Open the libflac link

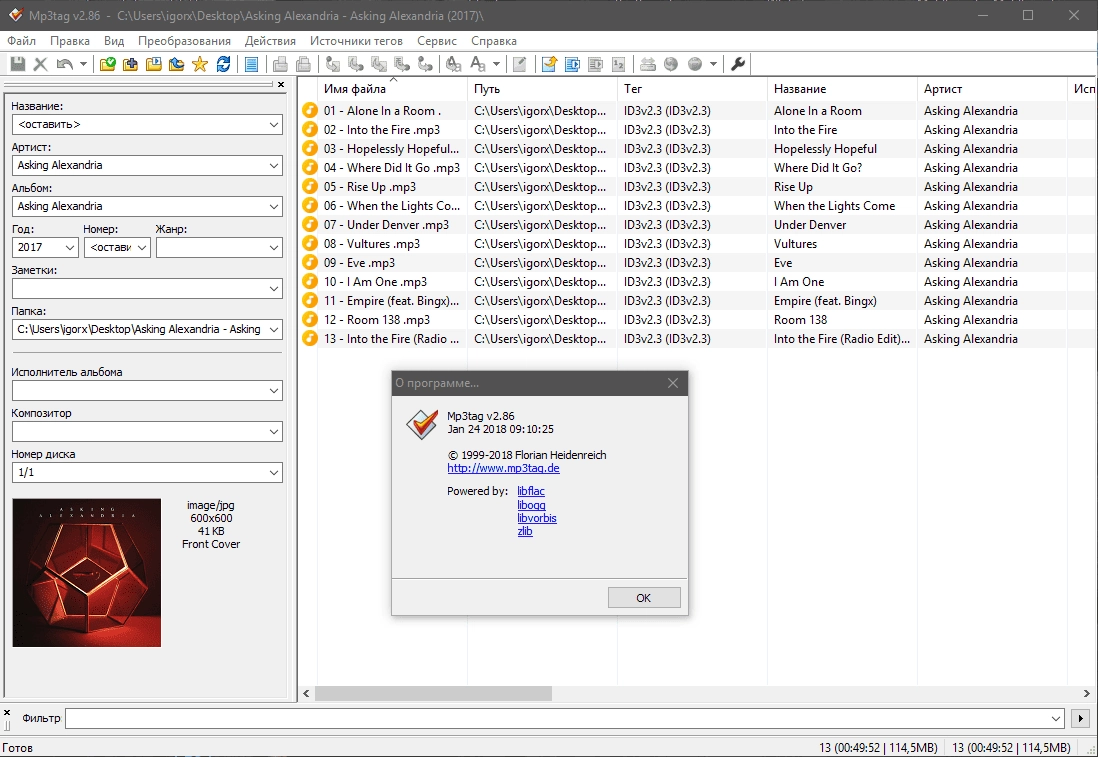tap(531, 492)
